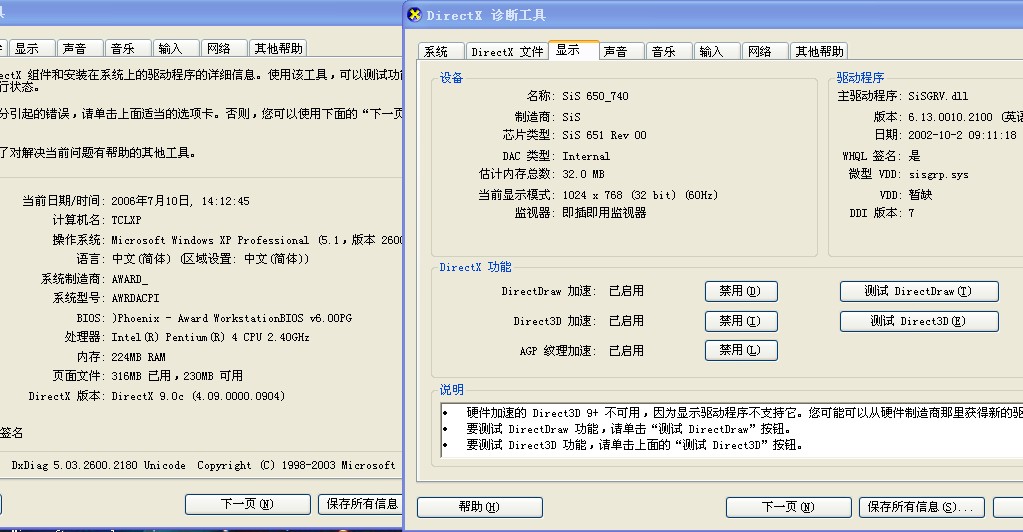Click processor text Intel(R) Pentium(R) 4 CPU 2.40GHz
The width and height of the screenshot is (1023, 532).
click(210, 337)
